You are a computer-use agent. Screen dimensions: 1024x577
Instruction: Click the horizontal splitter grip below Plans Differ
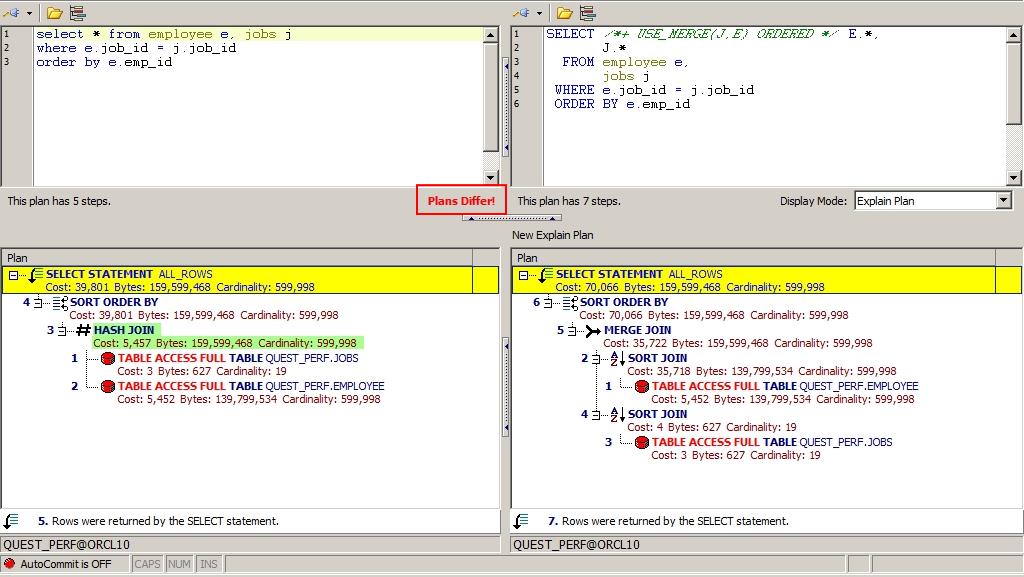tap(511, 218)
